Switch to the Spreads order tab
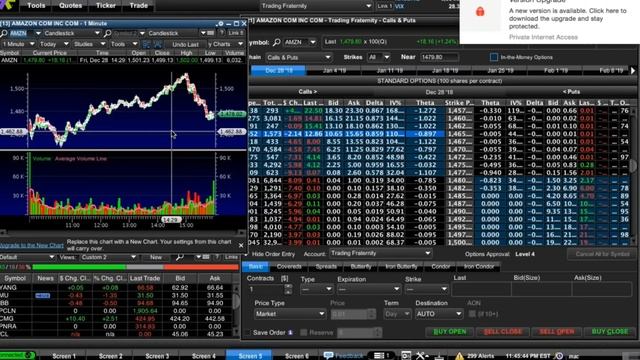The width and height of the screenshot is (640, 360). pos(326,267)
